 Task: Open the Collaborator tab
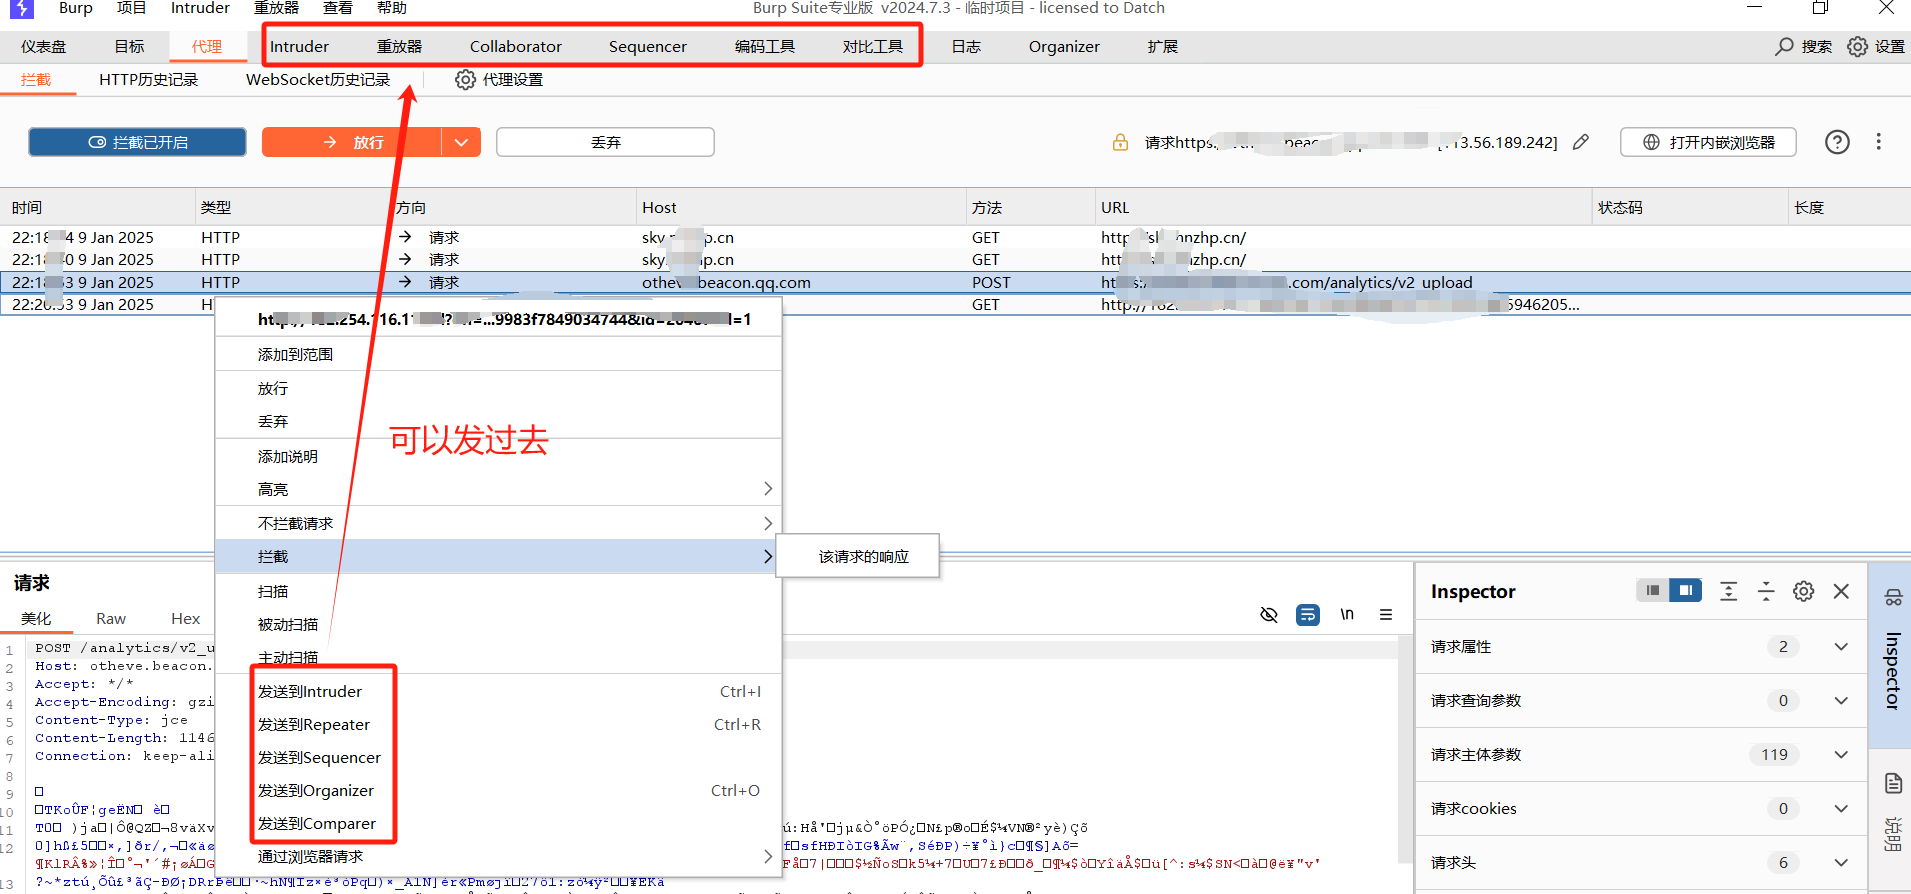[516, 46]
